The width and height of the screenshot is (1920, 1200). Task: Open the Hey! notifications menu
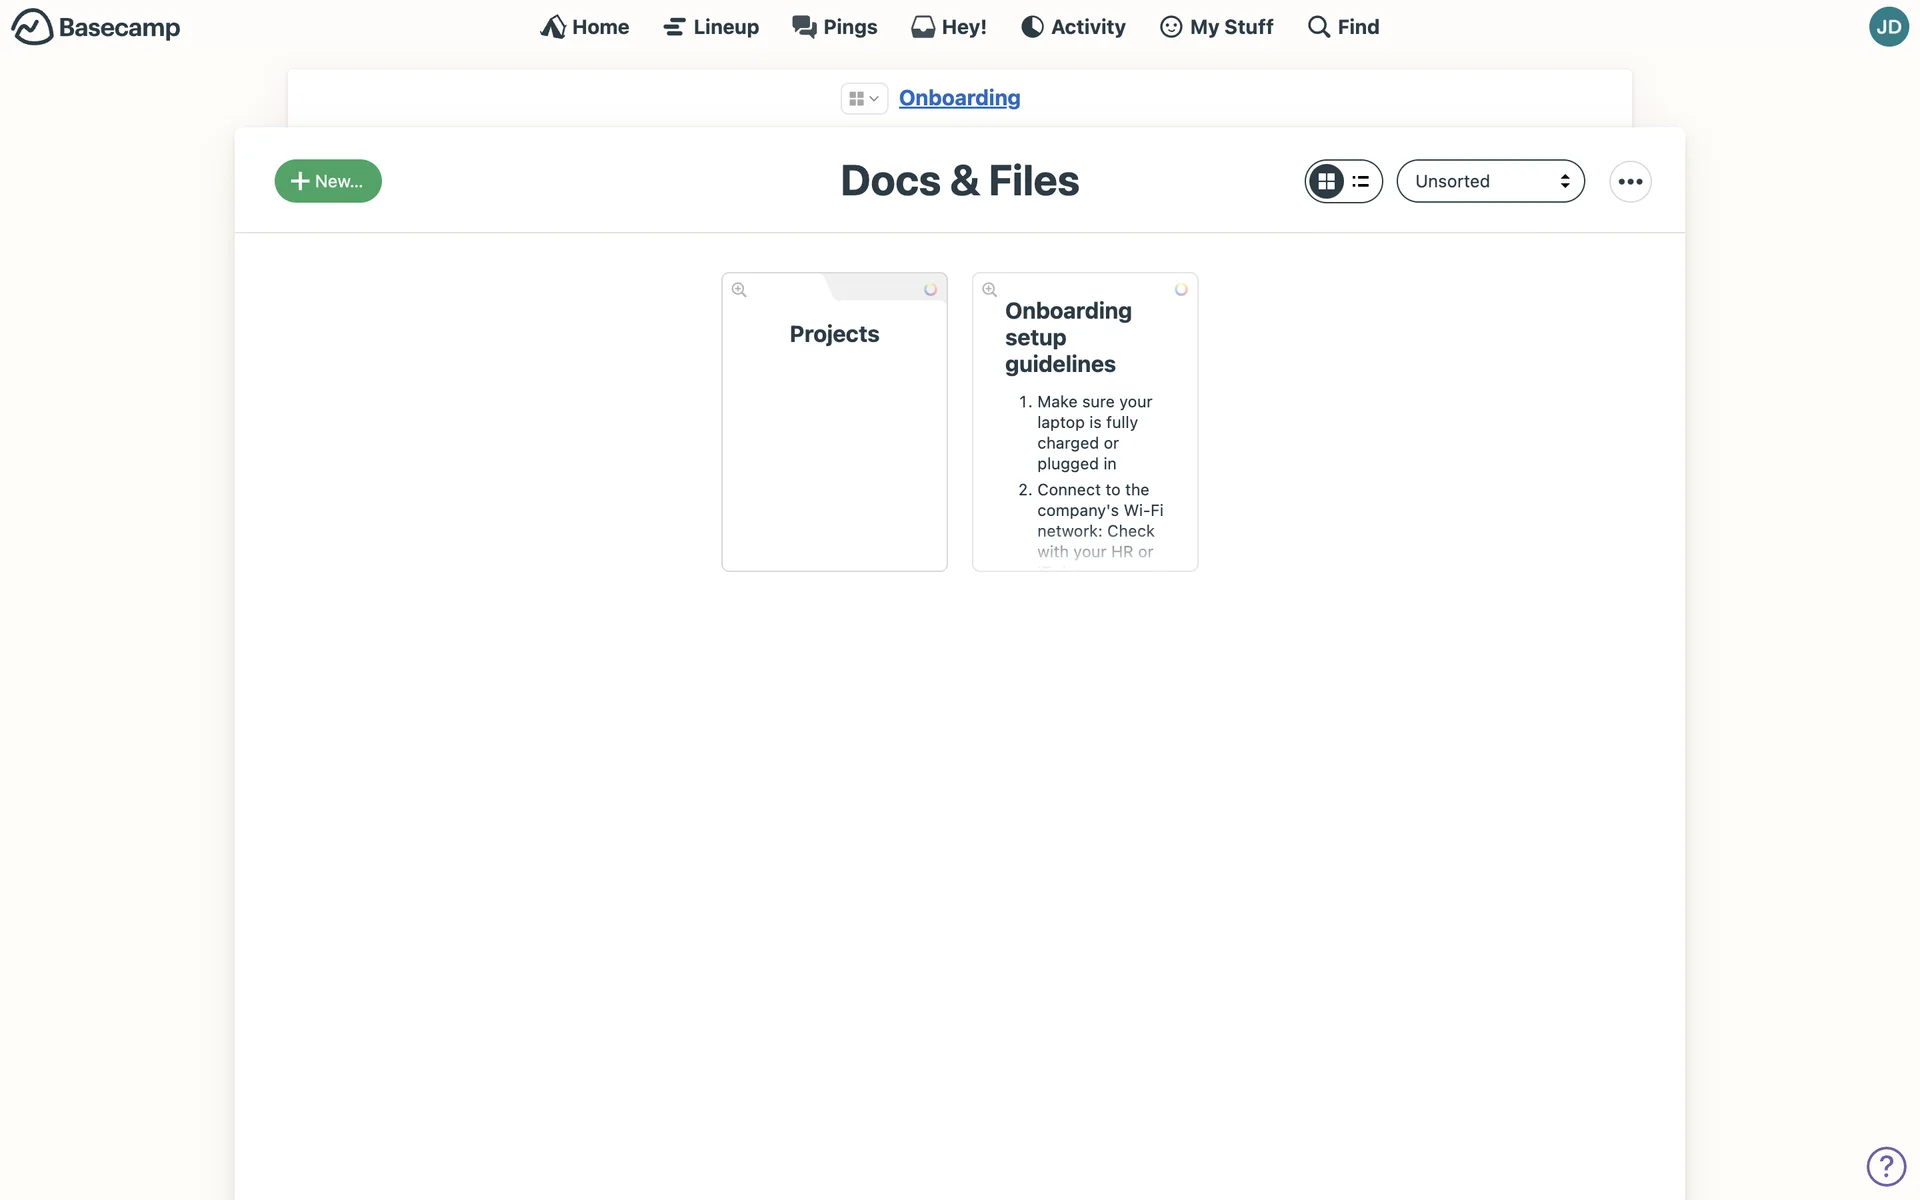949,27
